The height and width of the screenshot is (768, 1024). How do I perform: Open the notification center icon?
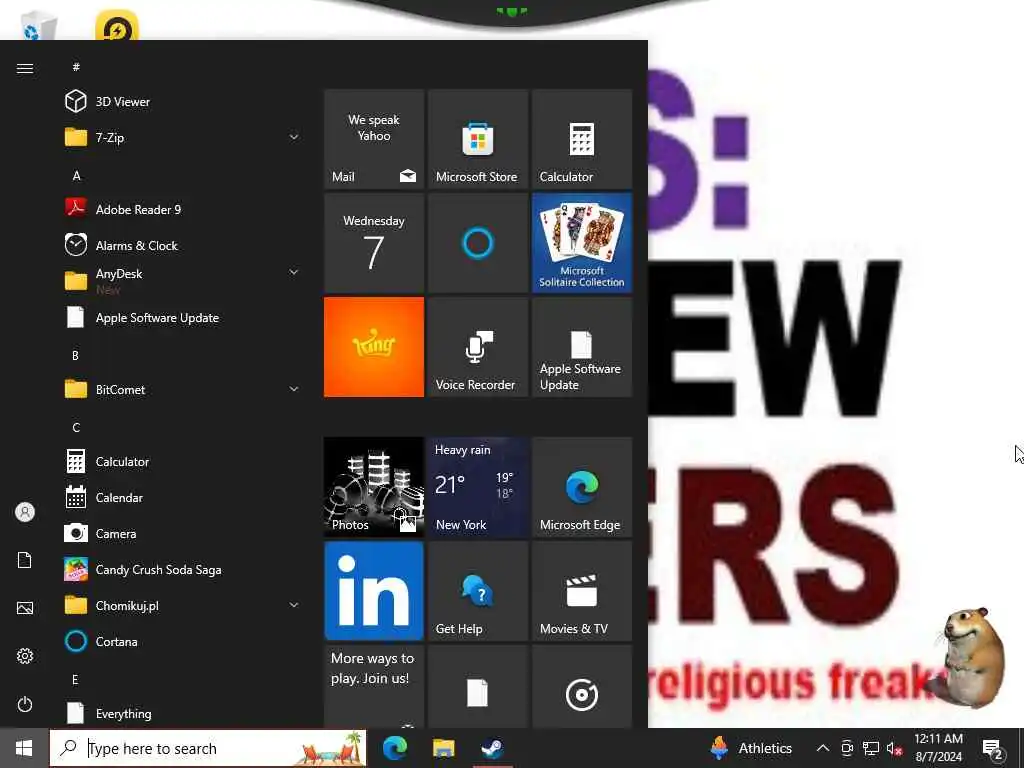(993, 750)
